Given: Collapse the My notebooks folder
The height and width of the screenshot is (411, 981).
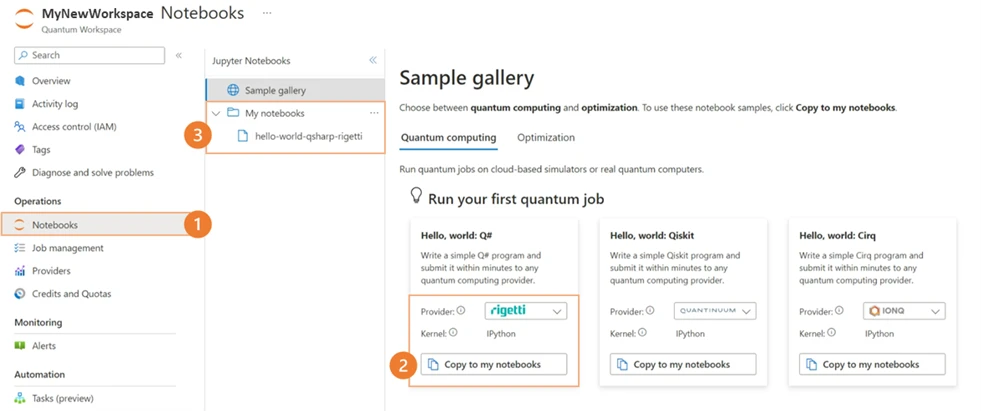Looking at the screenshot, I should tap(216, 113).
